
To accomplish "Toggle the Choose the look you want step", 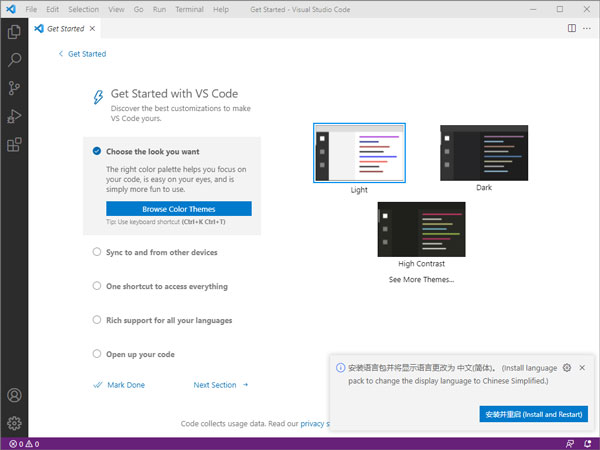I will tap(97, 151).
